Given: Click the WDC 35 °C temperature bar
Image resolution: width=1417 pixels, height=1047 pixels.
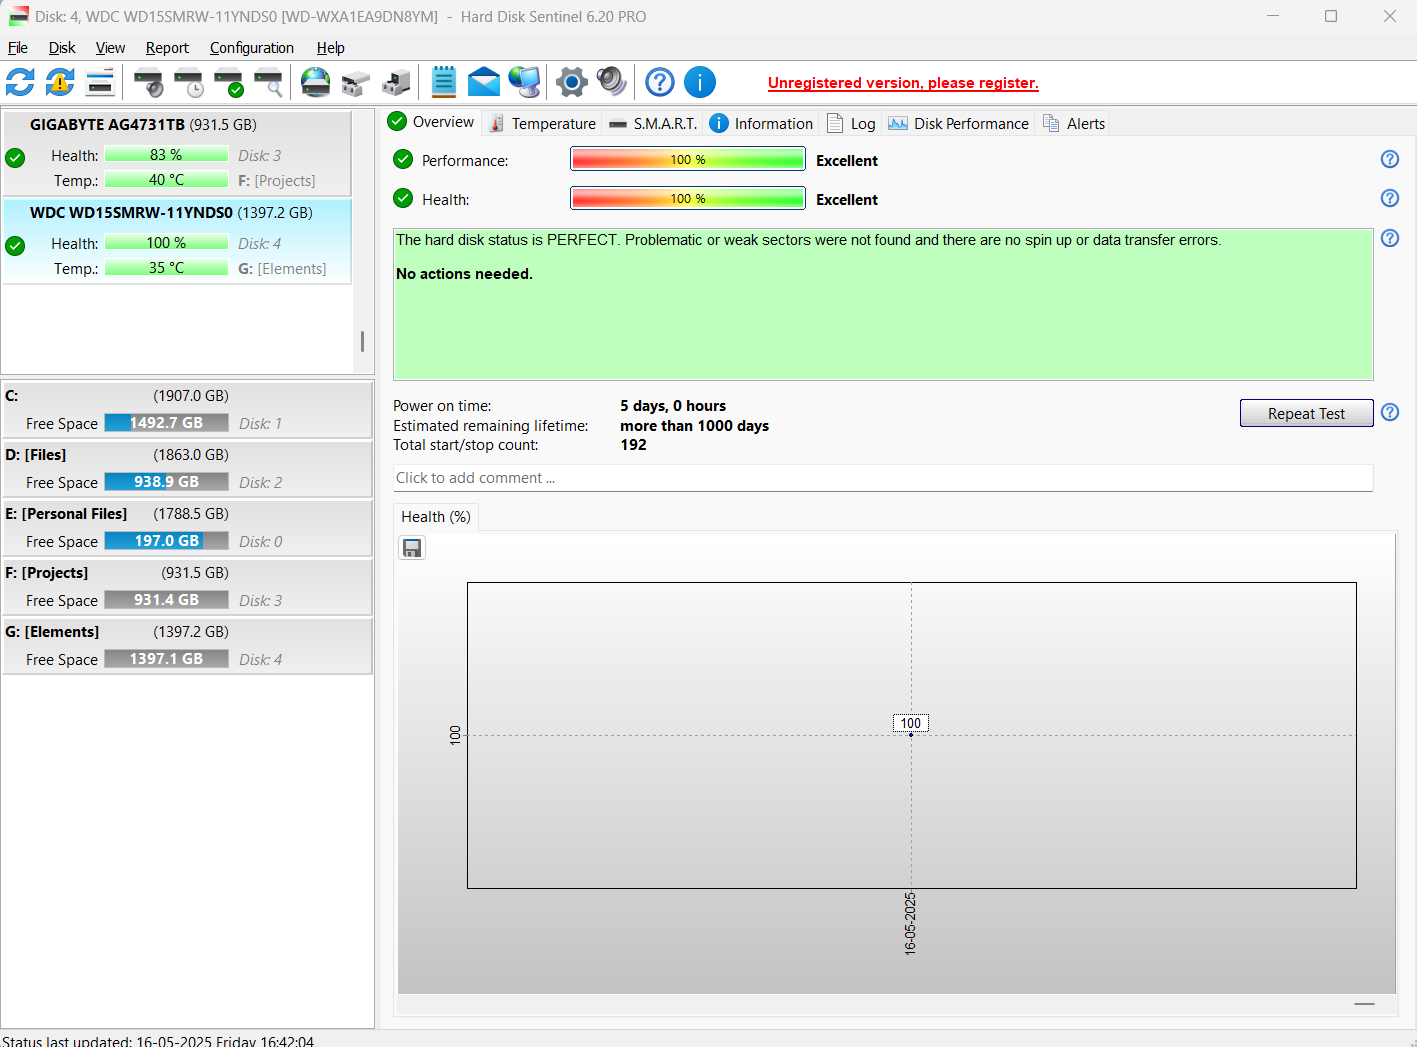Looking at the screenshot, I should pyautogui.click(x=166, y=268).
